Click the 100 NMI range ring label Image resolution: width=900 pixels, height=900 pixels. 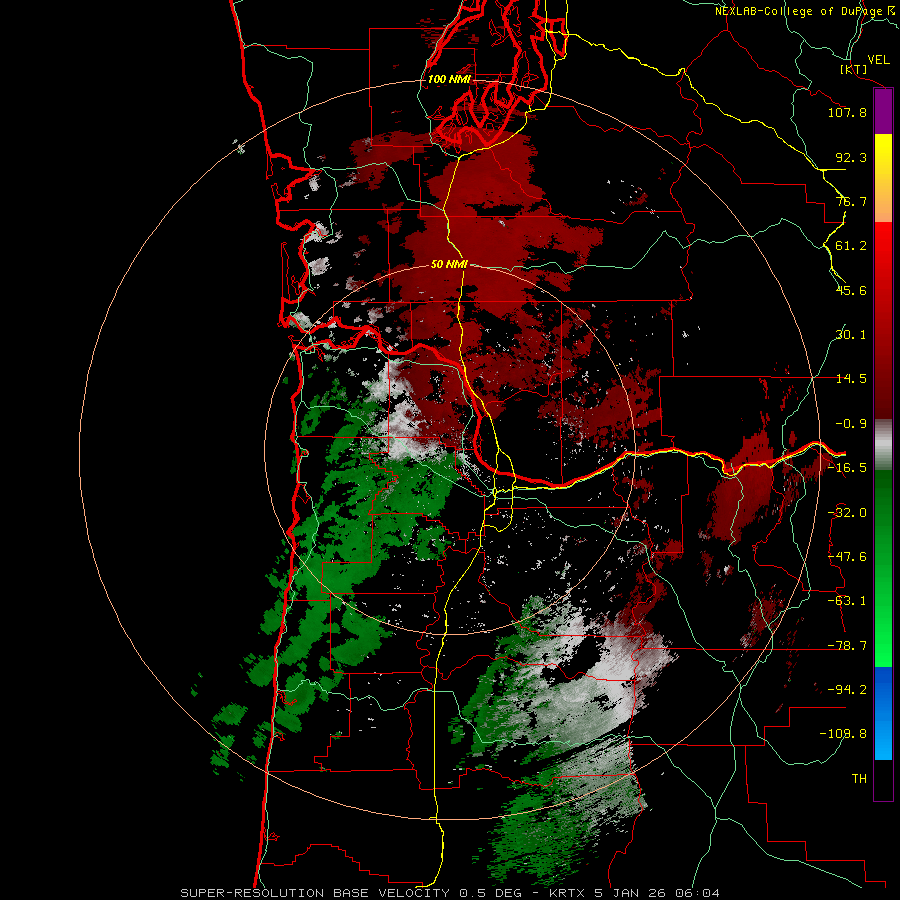pyautogui.click(x=449, y=79)
